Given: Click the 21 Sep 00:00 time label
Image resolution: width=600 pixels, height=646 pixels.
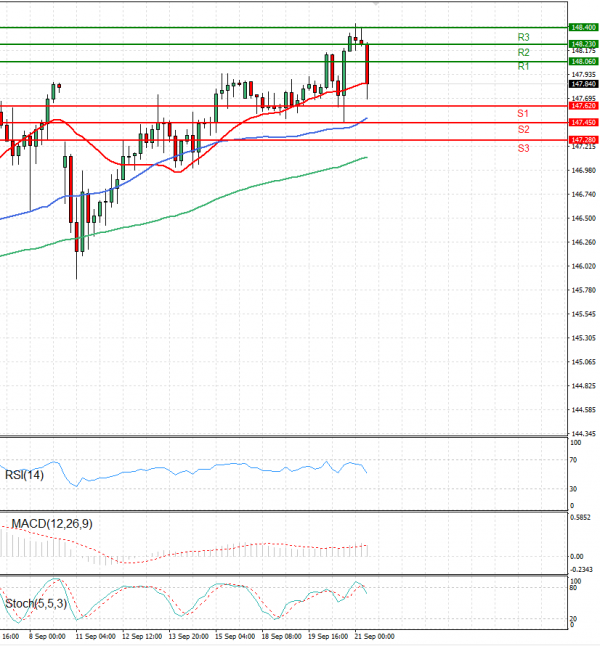Looking at the screenshot, I should click(375, 637).
